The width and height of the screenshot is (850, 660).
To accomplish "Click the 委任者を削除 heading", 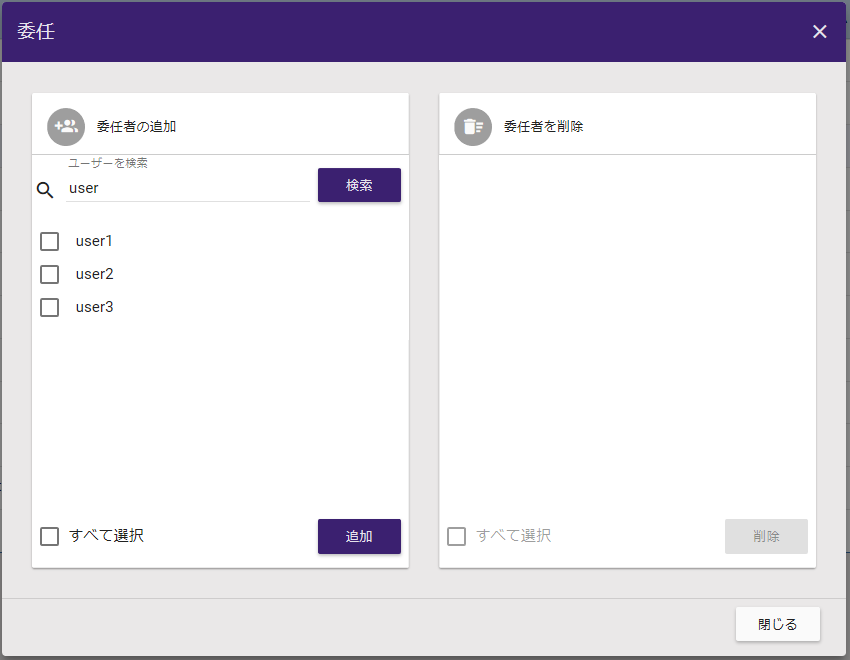I will [543, 127].
